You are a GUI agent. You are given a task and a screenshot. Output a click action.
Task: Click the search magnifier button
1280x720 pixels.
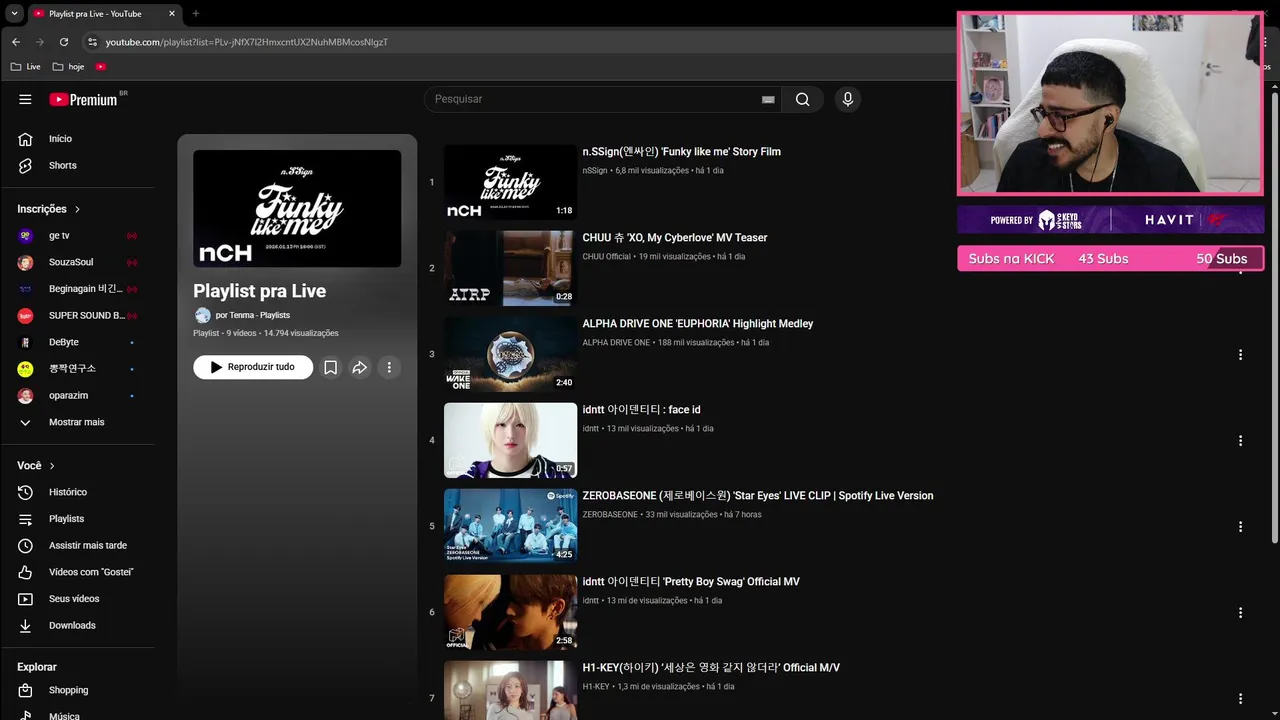803,99
